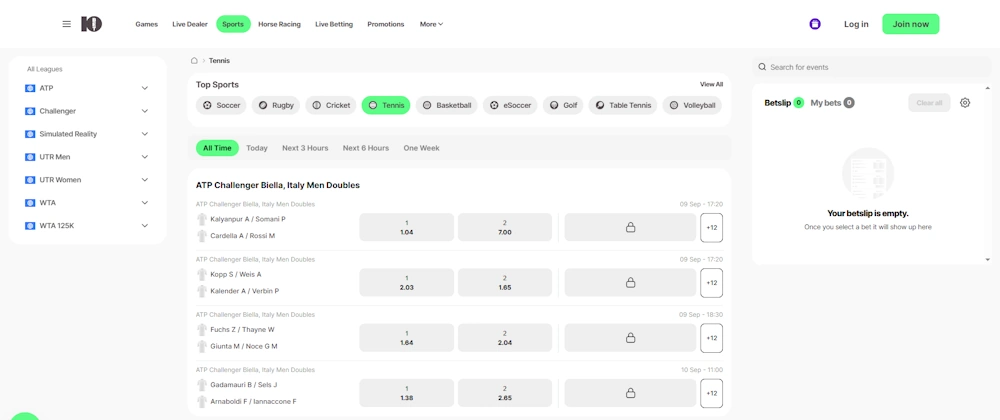Click View All sports link
Screen dimensions: 1000x420
coord(711,84)
